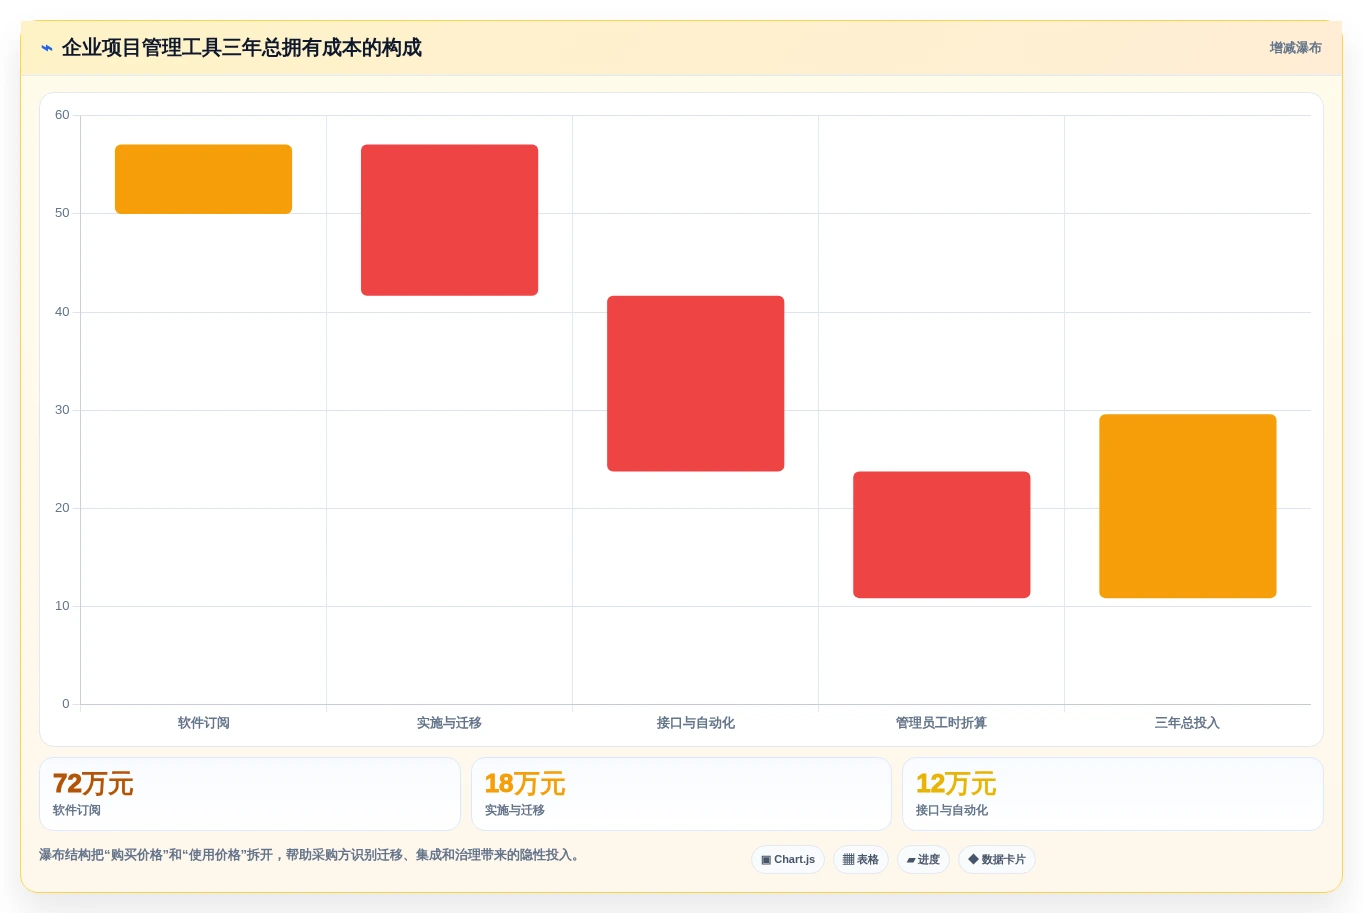Select the 12万元 接口与自动化 data card

pyautogui.click(x=1113, y=794)
